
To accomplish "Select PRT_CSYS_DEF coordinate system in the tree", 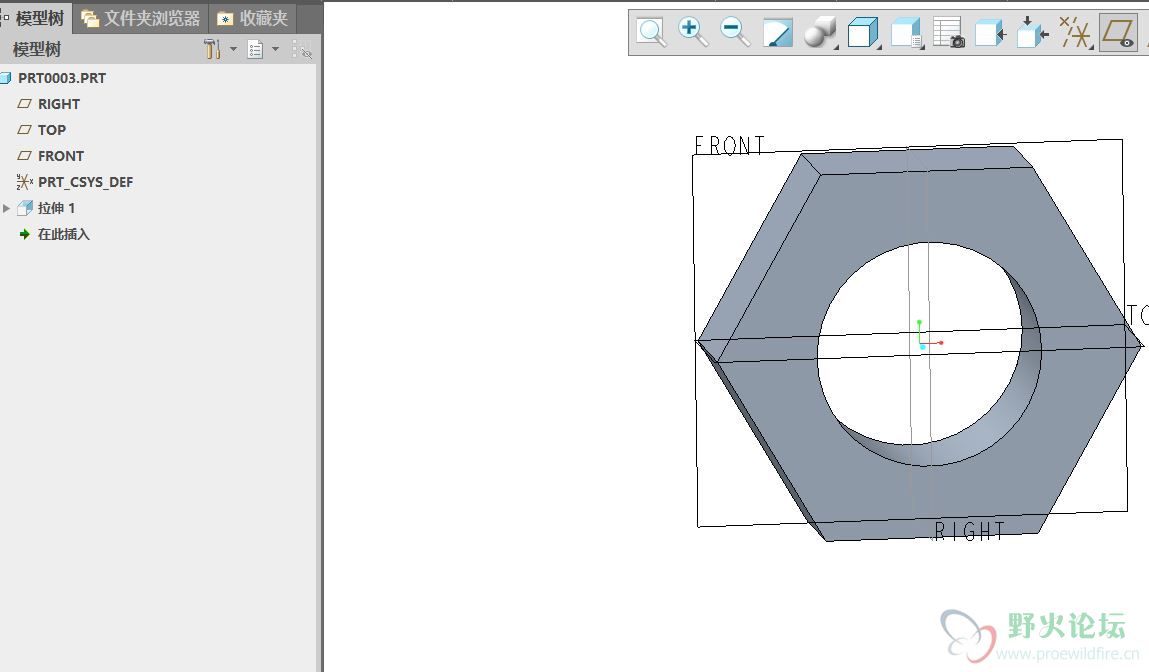I will coord(85,182).
